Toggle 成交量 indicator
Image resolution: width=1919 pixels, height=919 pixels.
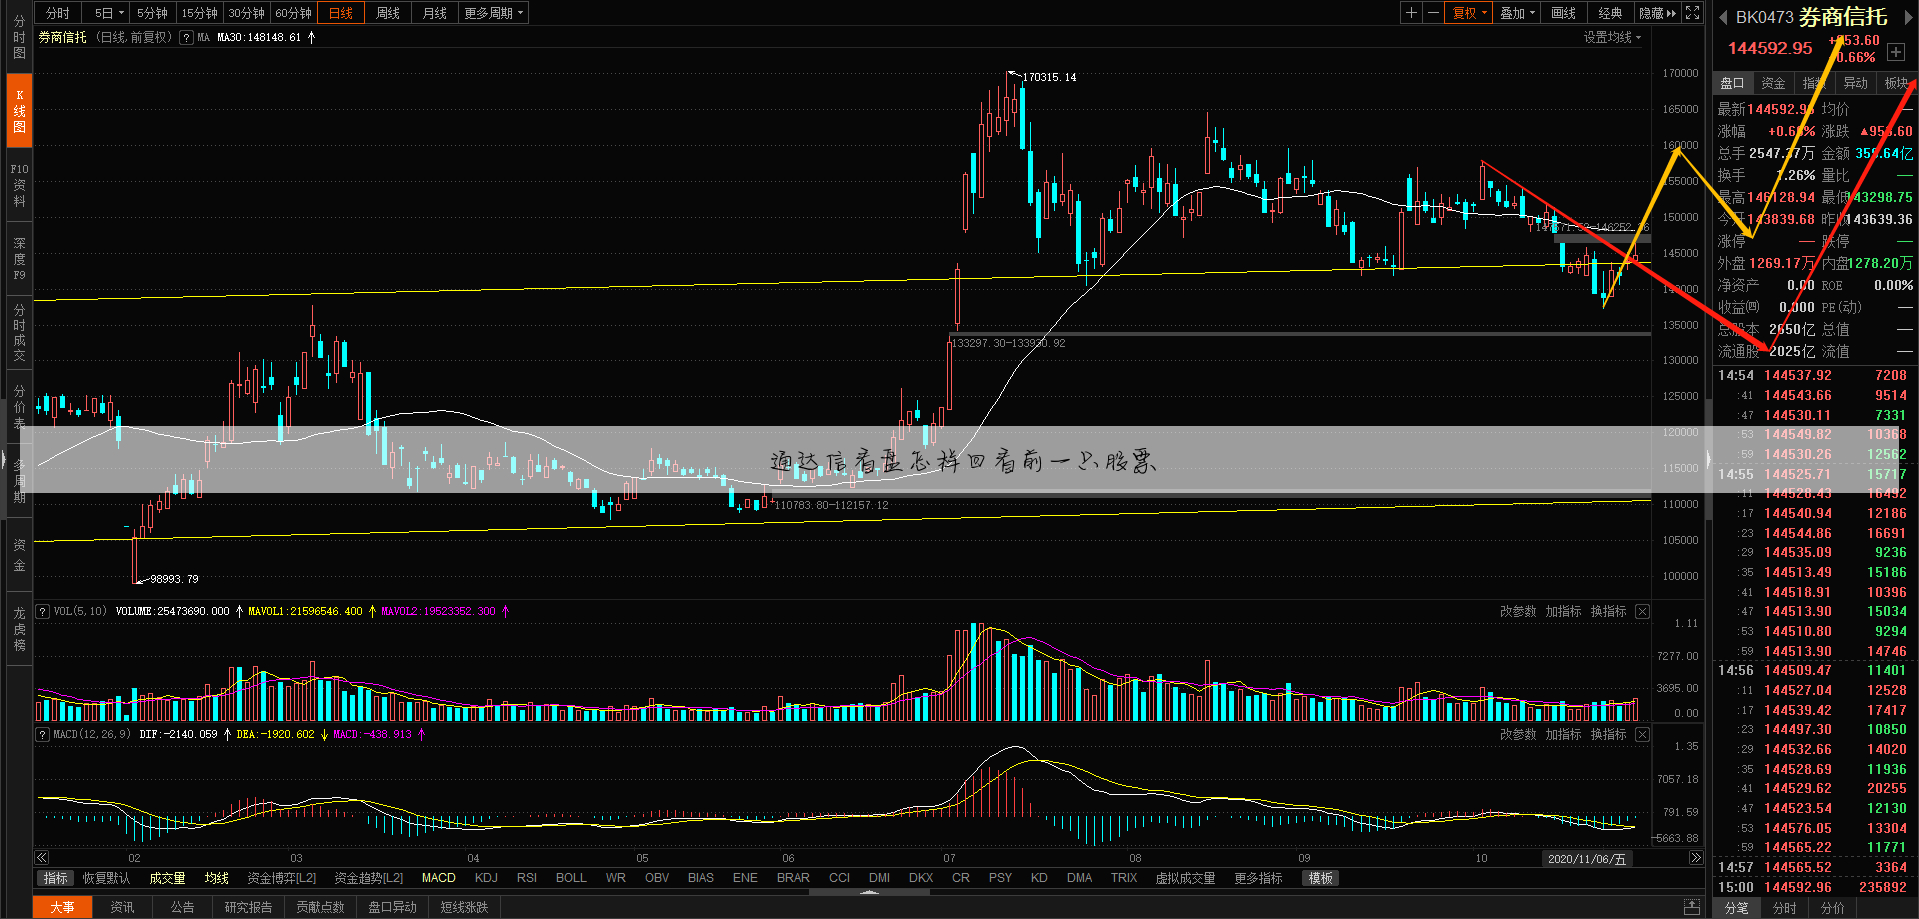(168, 878)
